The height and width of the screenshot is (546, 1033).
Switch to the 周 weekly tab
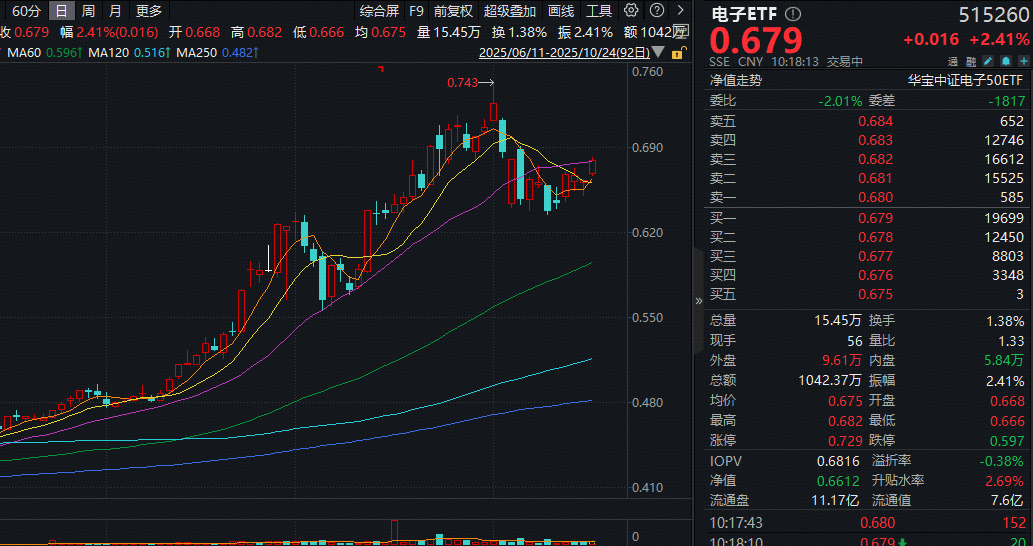(x=88, y=11)
